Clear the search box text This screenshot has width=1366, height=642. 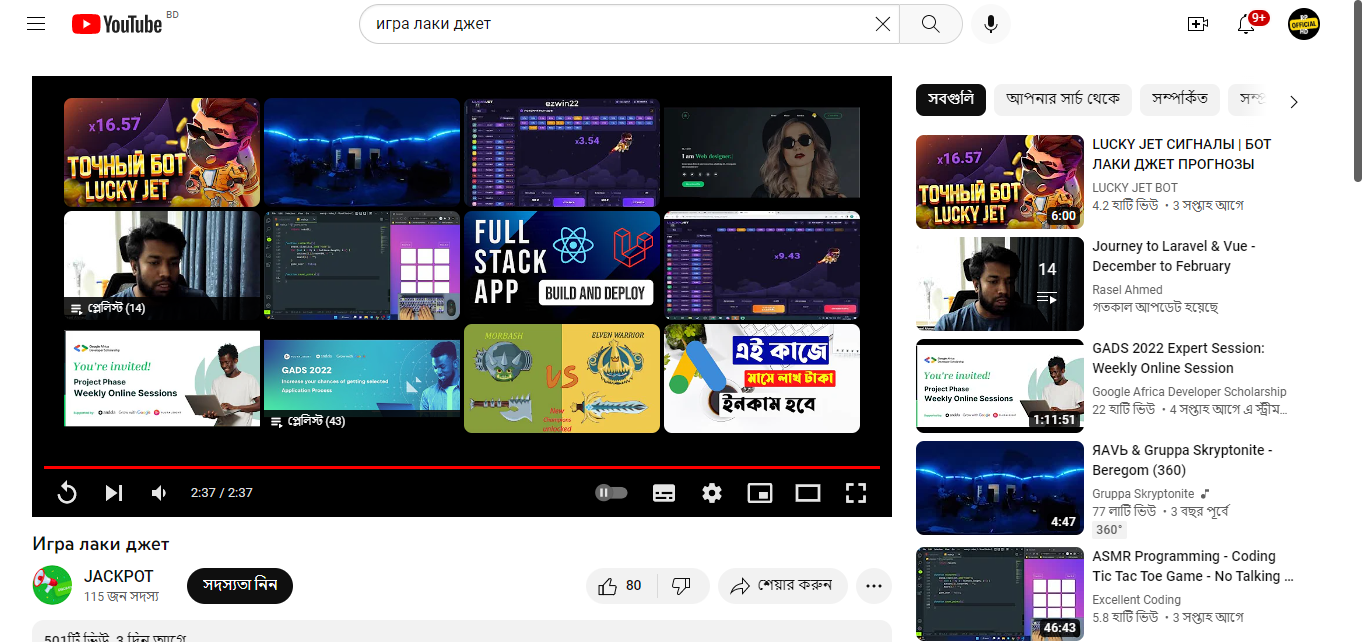(883, 24)
